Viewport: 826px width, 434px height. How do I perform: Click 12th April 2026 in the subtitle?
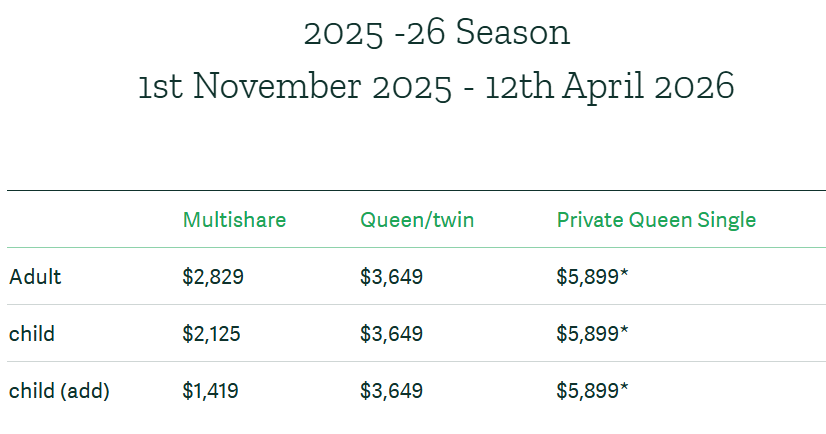pos(609,86)
